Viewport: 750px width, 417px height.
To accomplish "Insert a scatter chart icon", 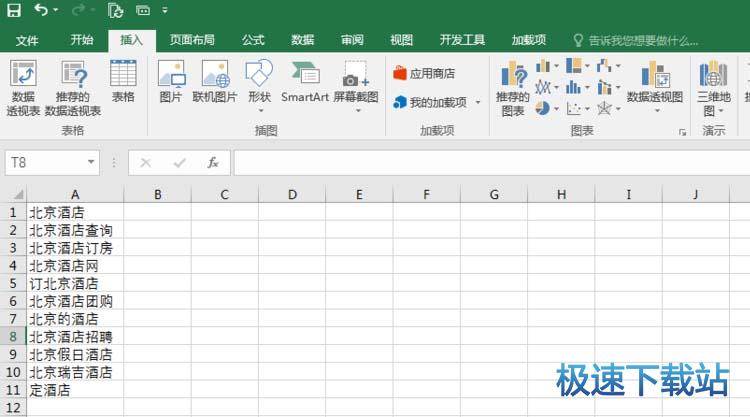I will [573, 109].
